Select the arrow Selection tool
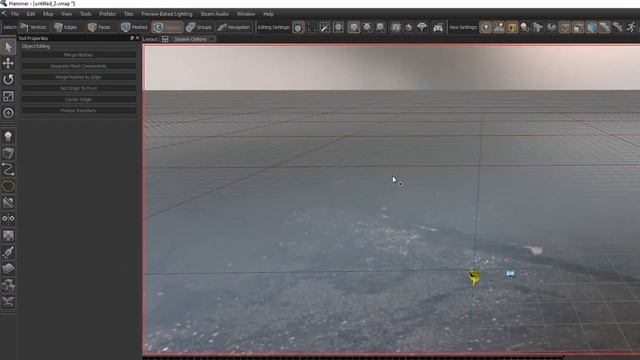The height and width of the screenshot is (360, 640). 8,47
